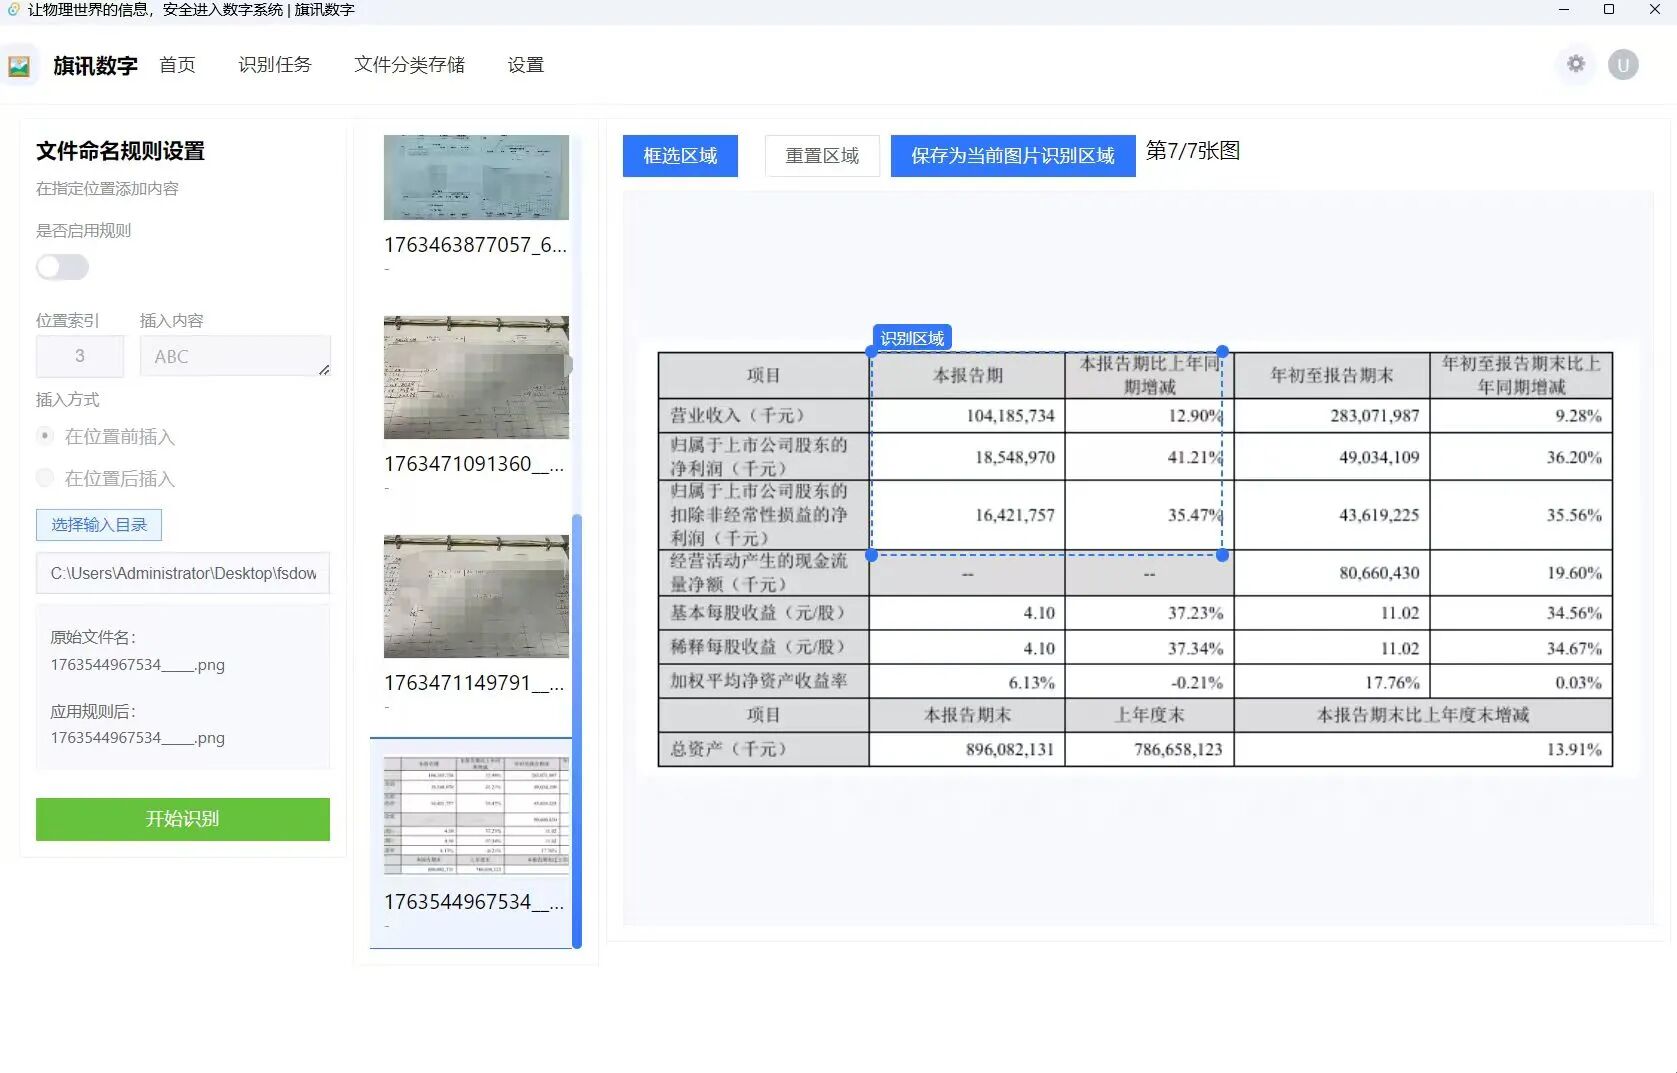Open the settings gear icon

(x=1576, y=64)
